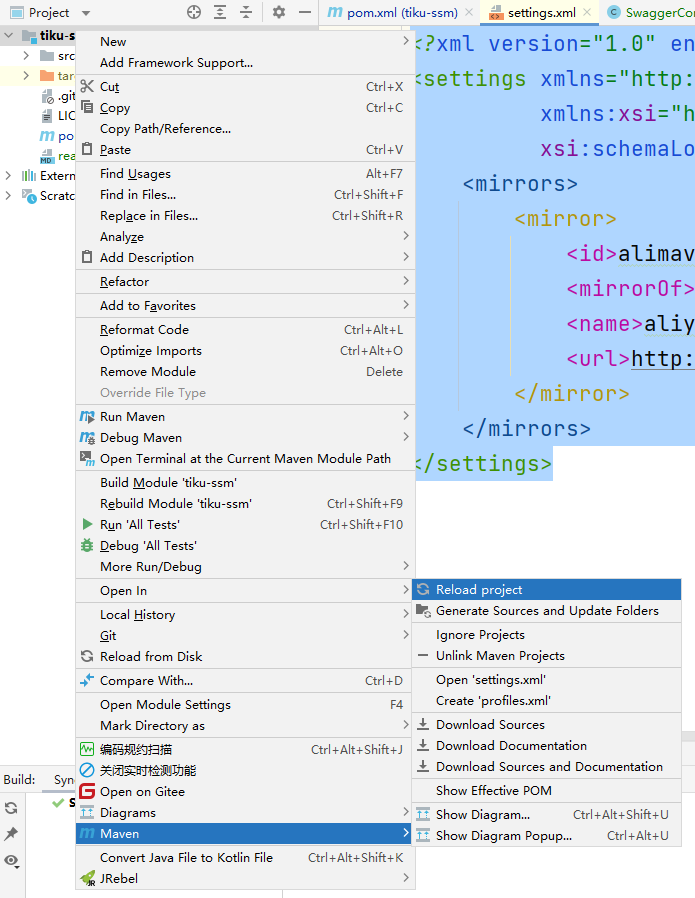Screen dimensions: 695x898
Task: Click Build panel sync refresh icon
Action: pos(11,808)
